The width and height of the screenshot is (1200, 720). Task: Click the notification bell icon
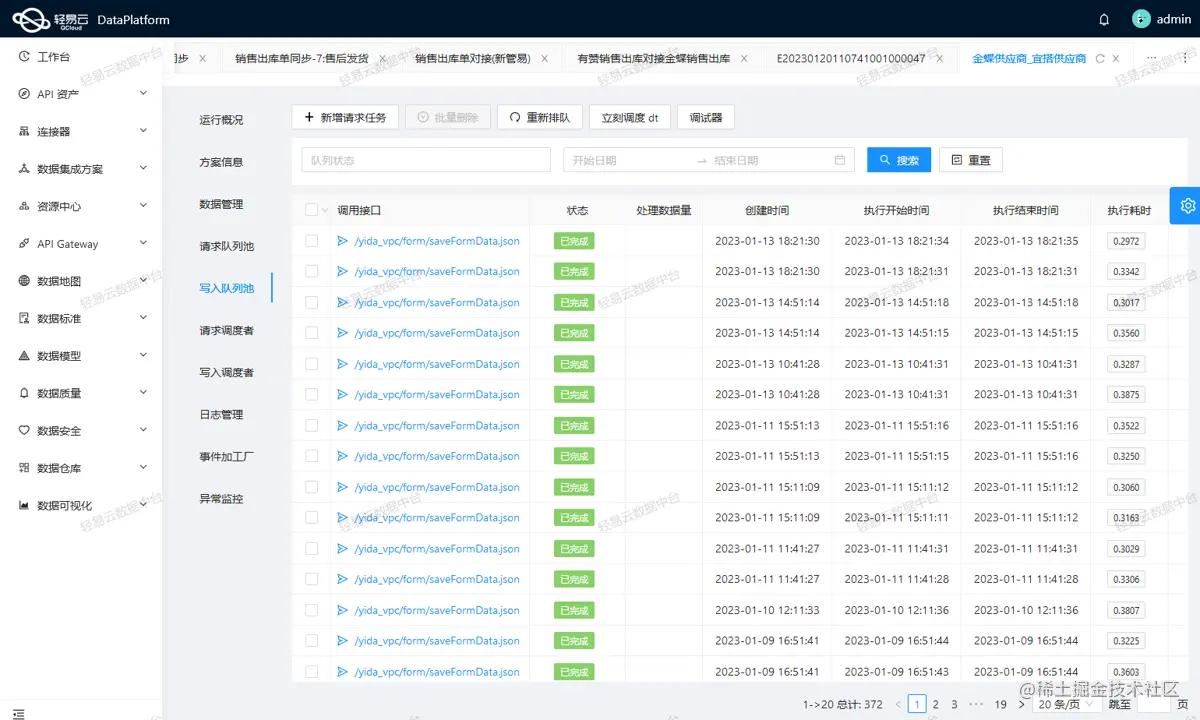tap(1103, 17)
